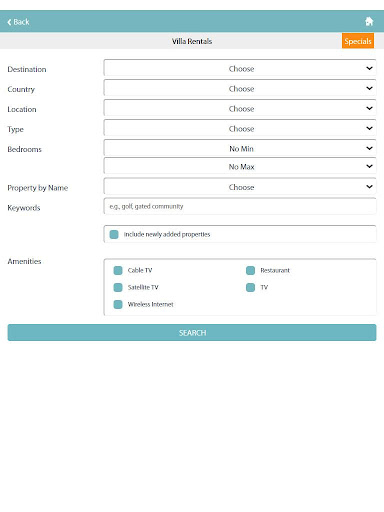Tick Include newly added properties checkbox
Viewport: 384px width, 512px height.
(x=114, y=234)
